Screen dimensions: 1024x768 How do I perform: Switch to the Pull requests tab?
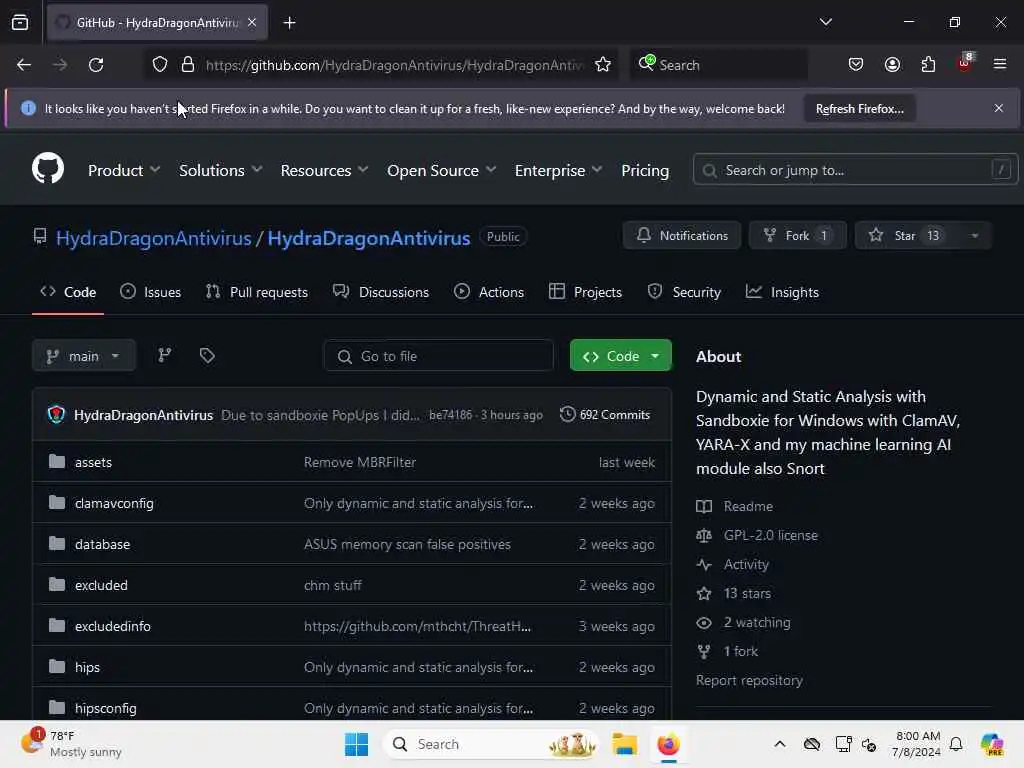pos(257,293)
